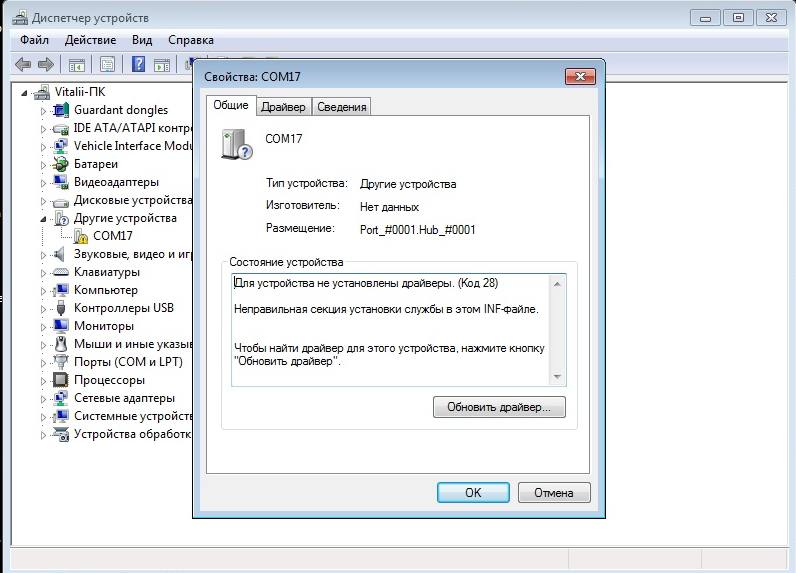This screenshot has width=796, height=573.
Task: Click the blue Help question-mark toolbar icon
Action: click(x=138, y=65)
